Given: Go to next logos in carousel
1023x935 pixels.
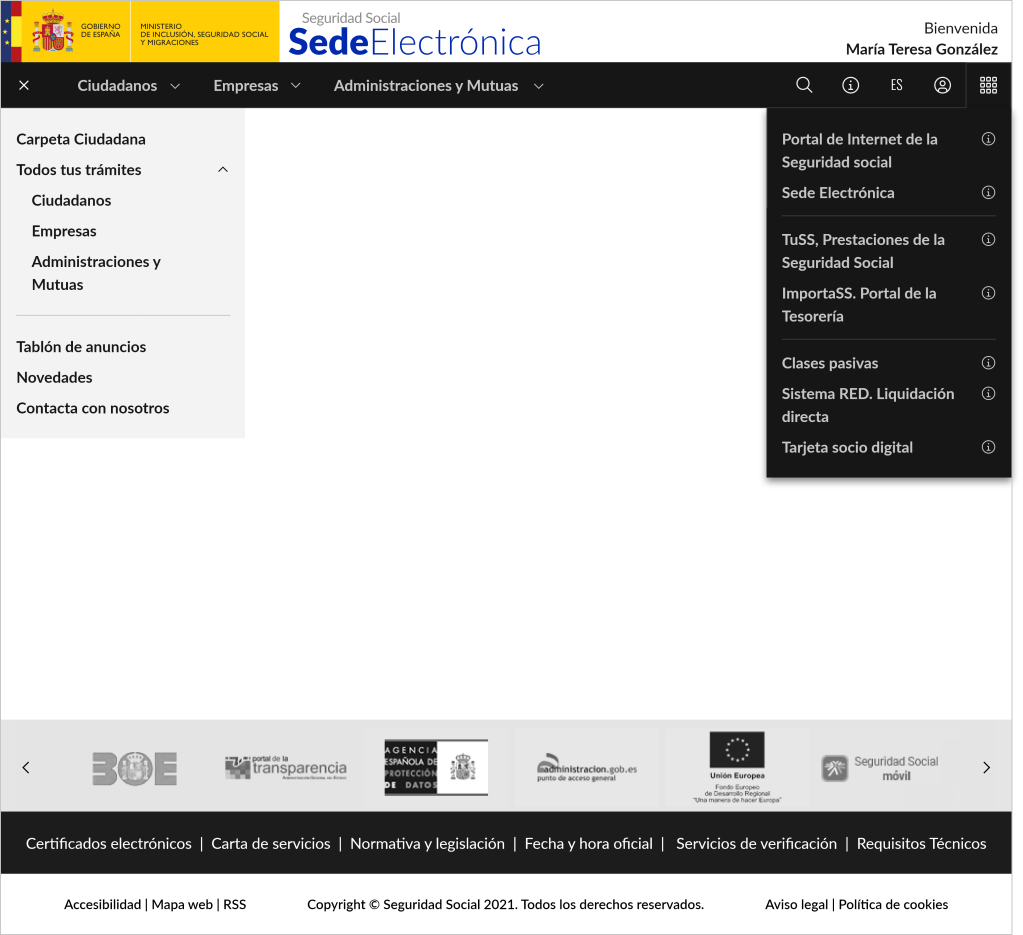Looking at the screenshot, I should pyautogui.click(x=986, y=768).
